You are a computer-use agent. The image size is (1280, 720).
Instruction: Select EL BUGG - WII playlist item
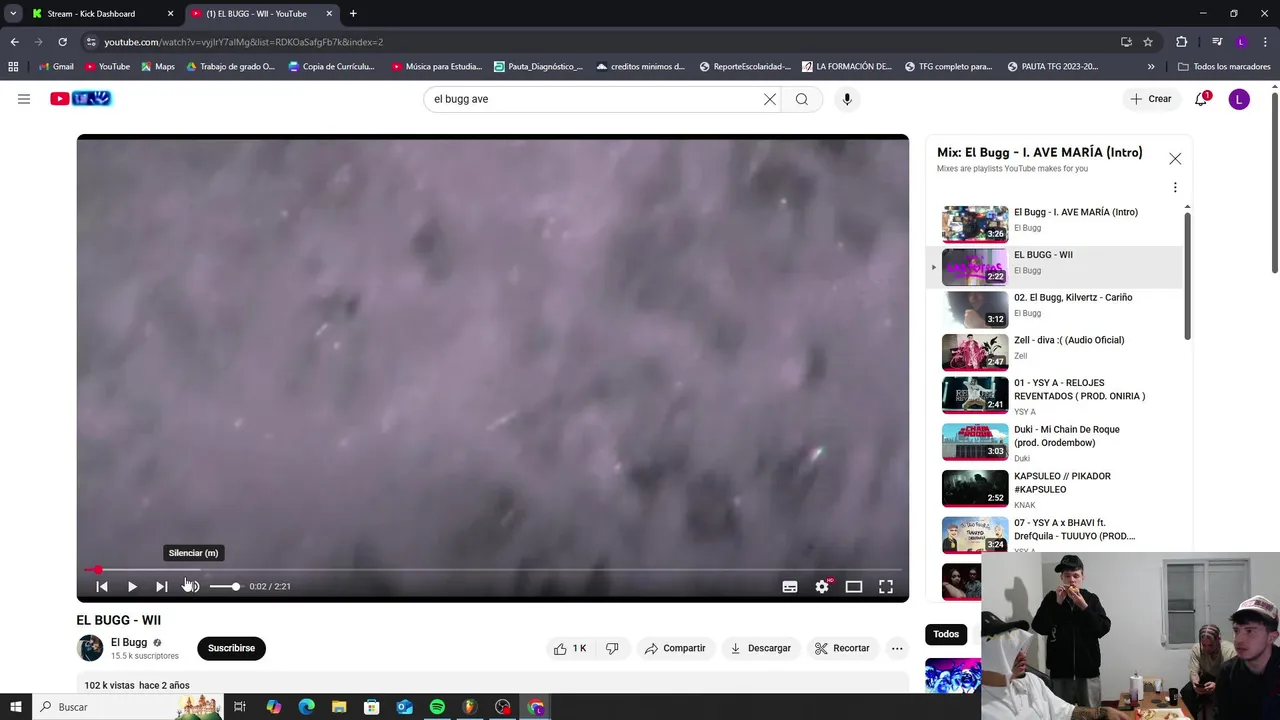click(x=1055, y=266)
